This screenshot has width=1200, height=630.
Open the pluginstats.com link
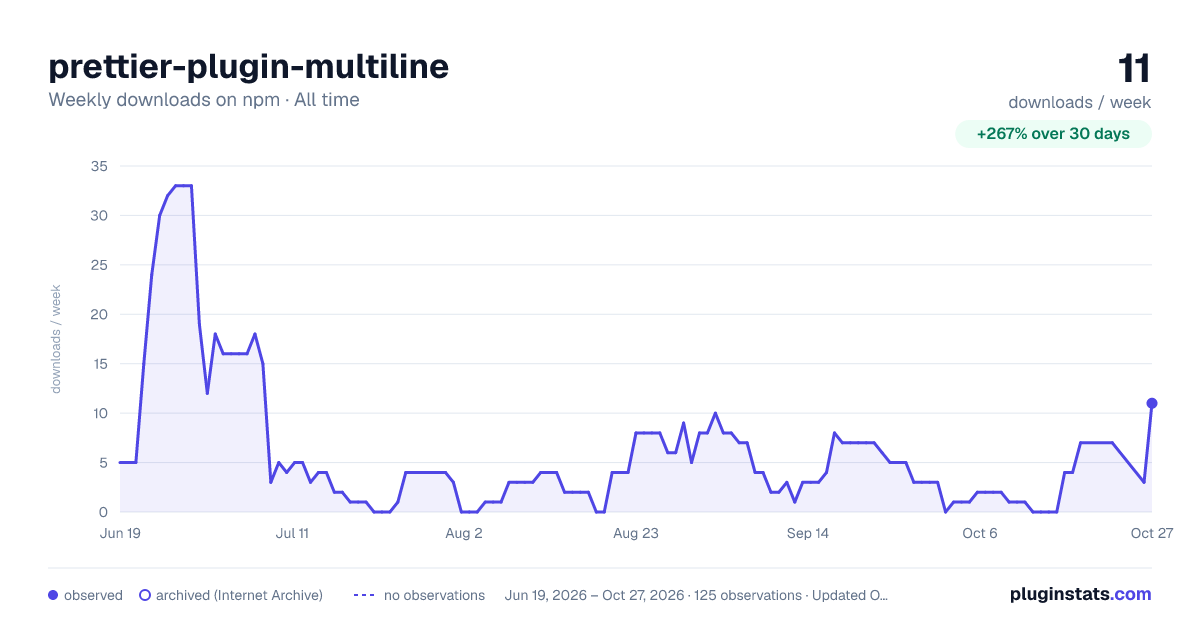click(1081, 594)
